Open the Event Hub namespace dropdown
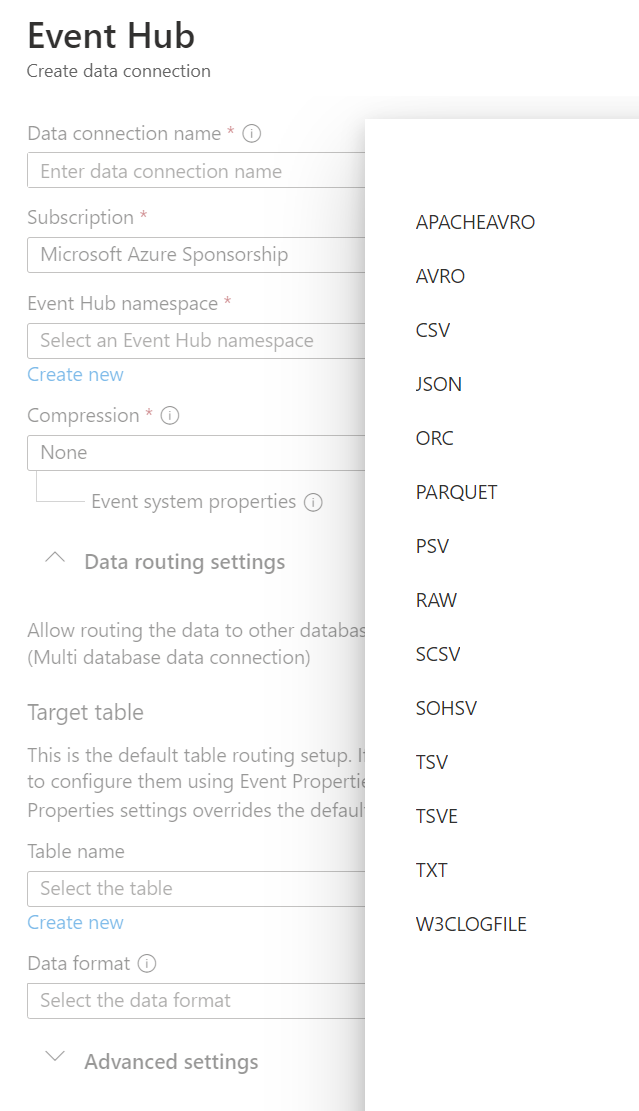 pyautogui.click(x=196, y=341)
